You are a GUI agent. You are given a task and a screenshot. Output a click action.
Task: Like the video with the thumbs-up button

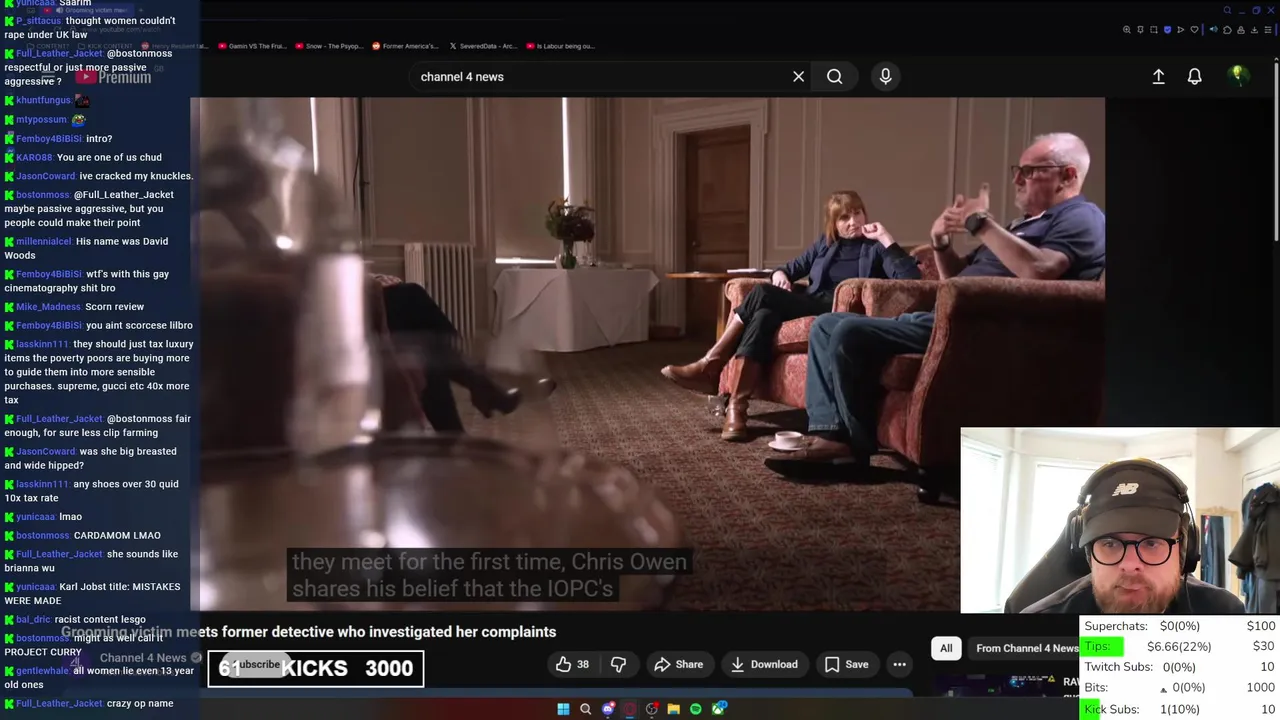pyautogui.click(x=573, y=664)
